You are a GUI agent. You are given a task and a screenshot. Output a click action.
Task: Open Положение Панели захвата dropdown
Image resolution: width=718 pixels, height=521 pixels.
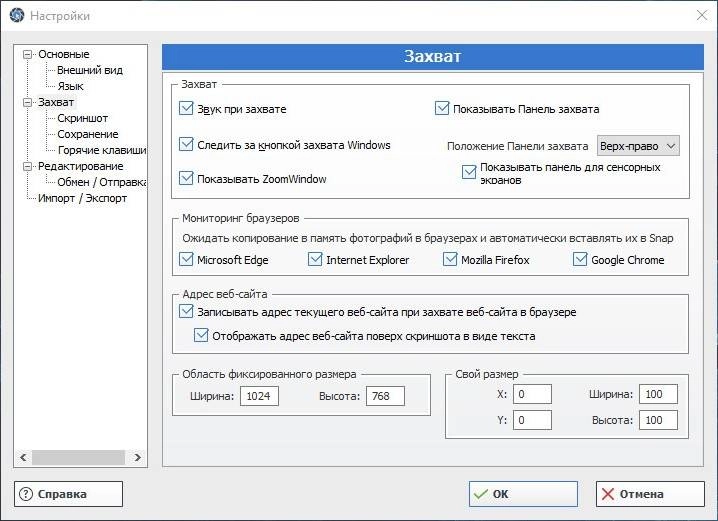638,146
